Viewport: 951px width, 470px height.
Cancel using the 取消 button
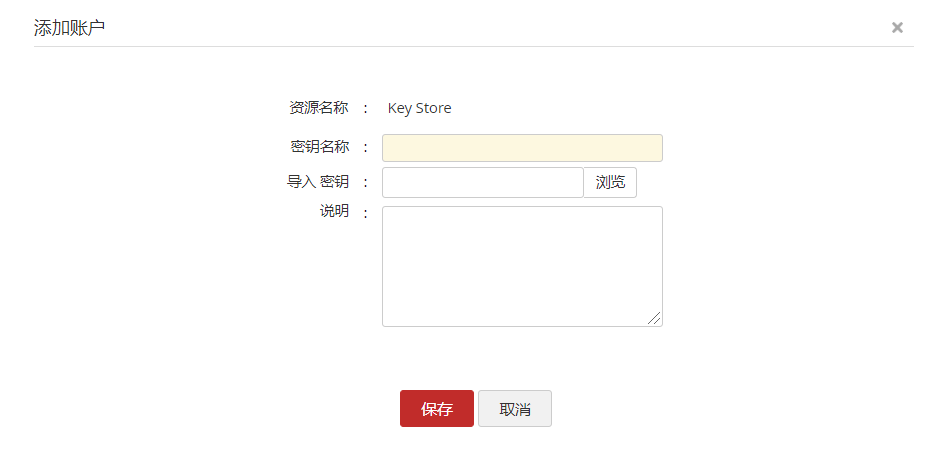515,409
